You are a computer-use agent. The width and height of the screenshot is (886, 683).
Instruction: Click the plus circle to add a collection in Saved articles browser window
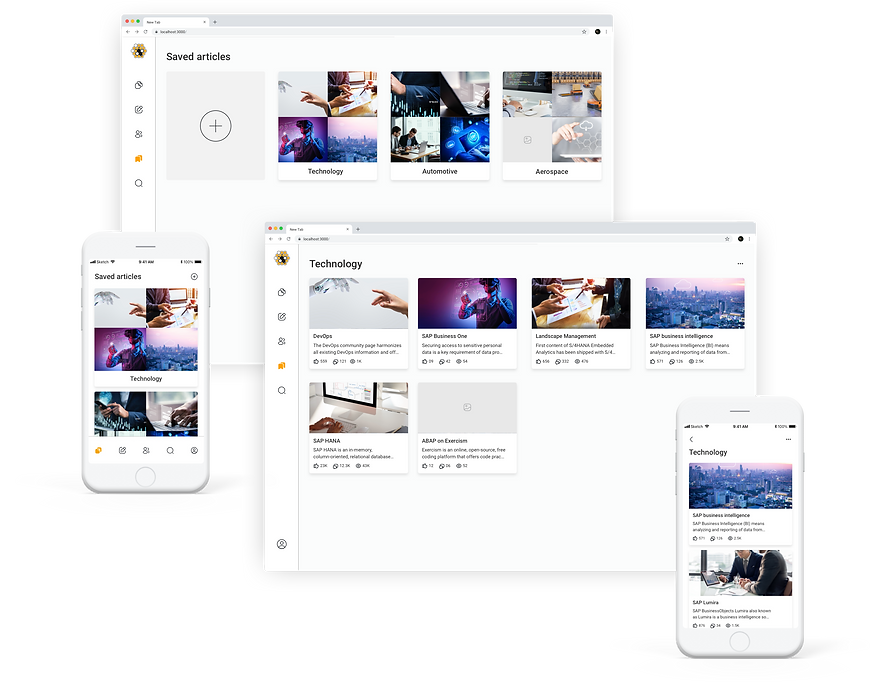click(215, 126)
